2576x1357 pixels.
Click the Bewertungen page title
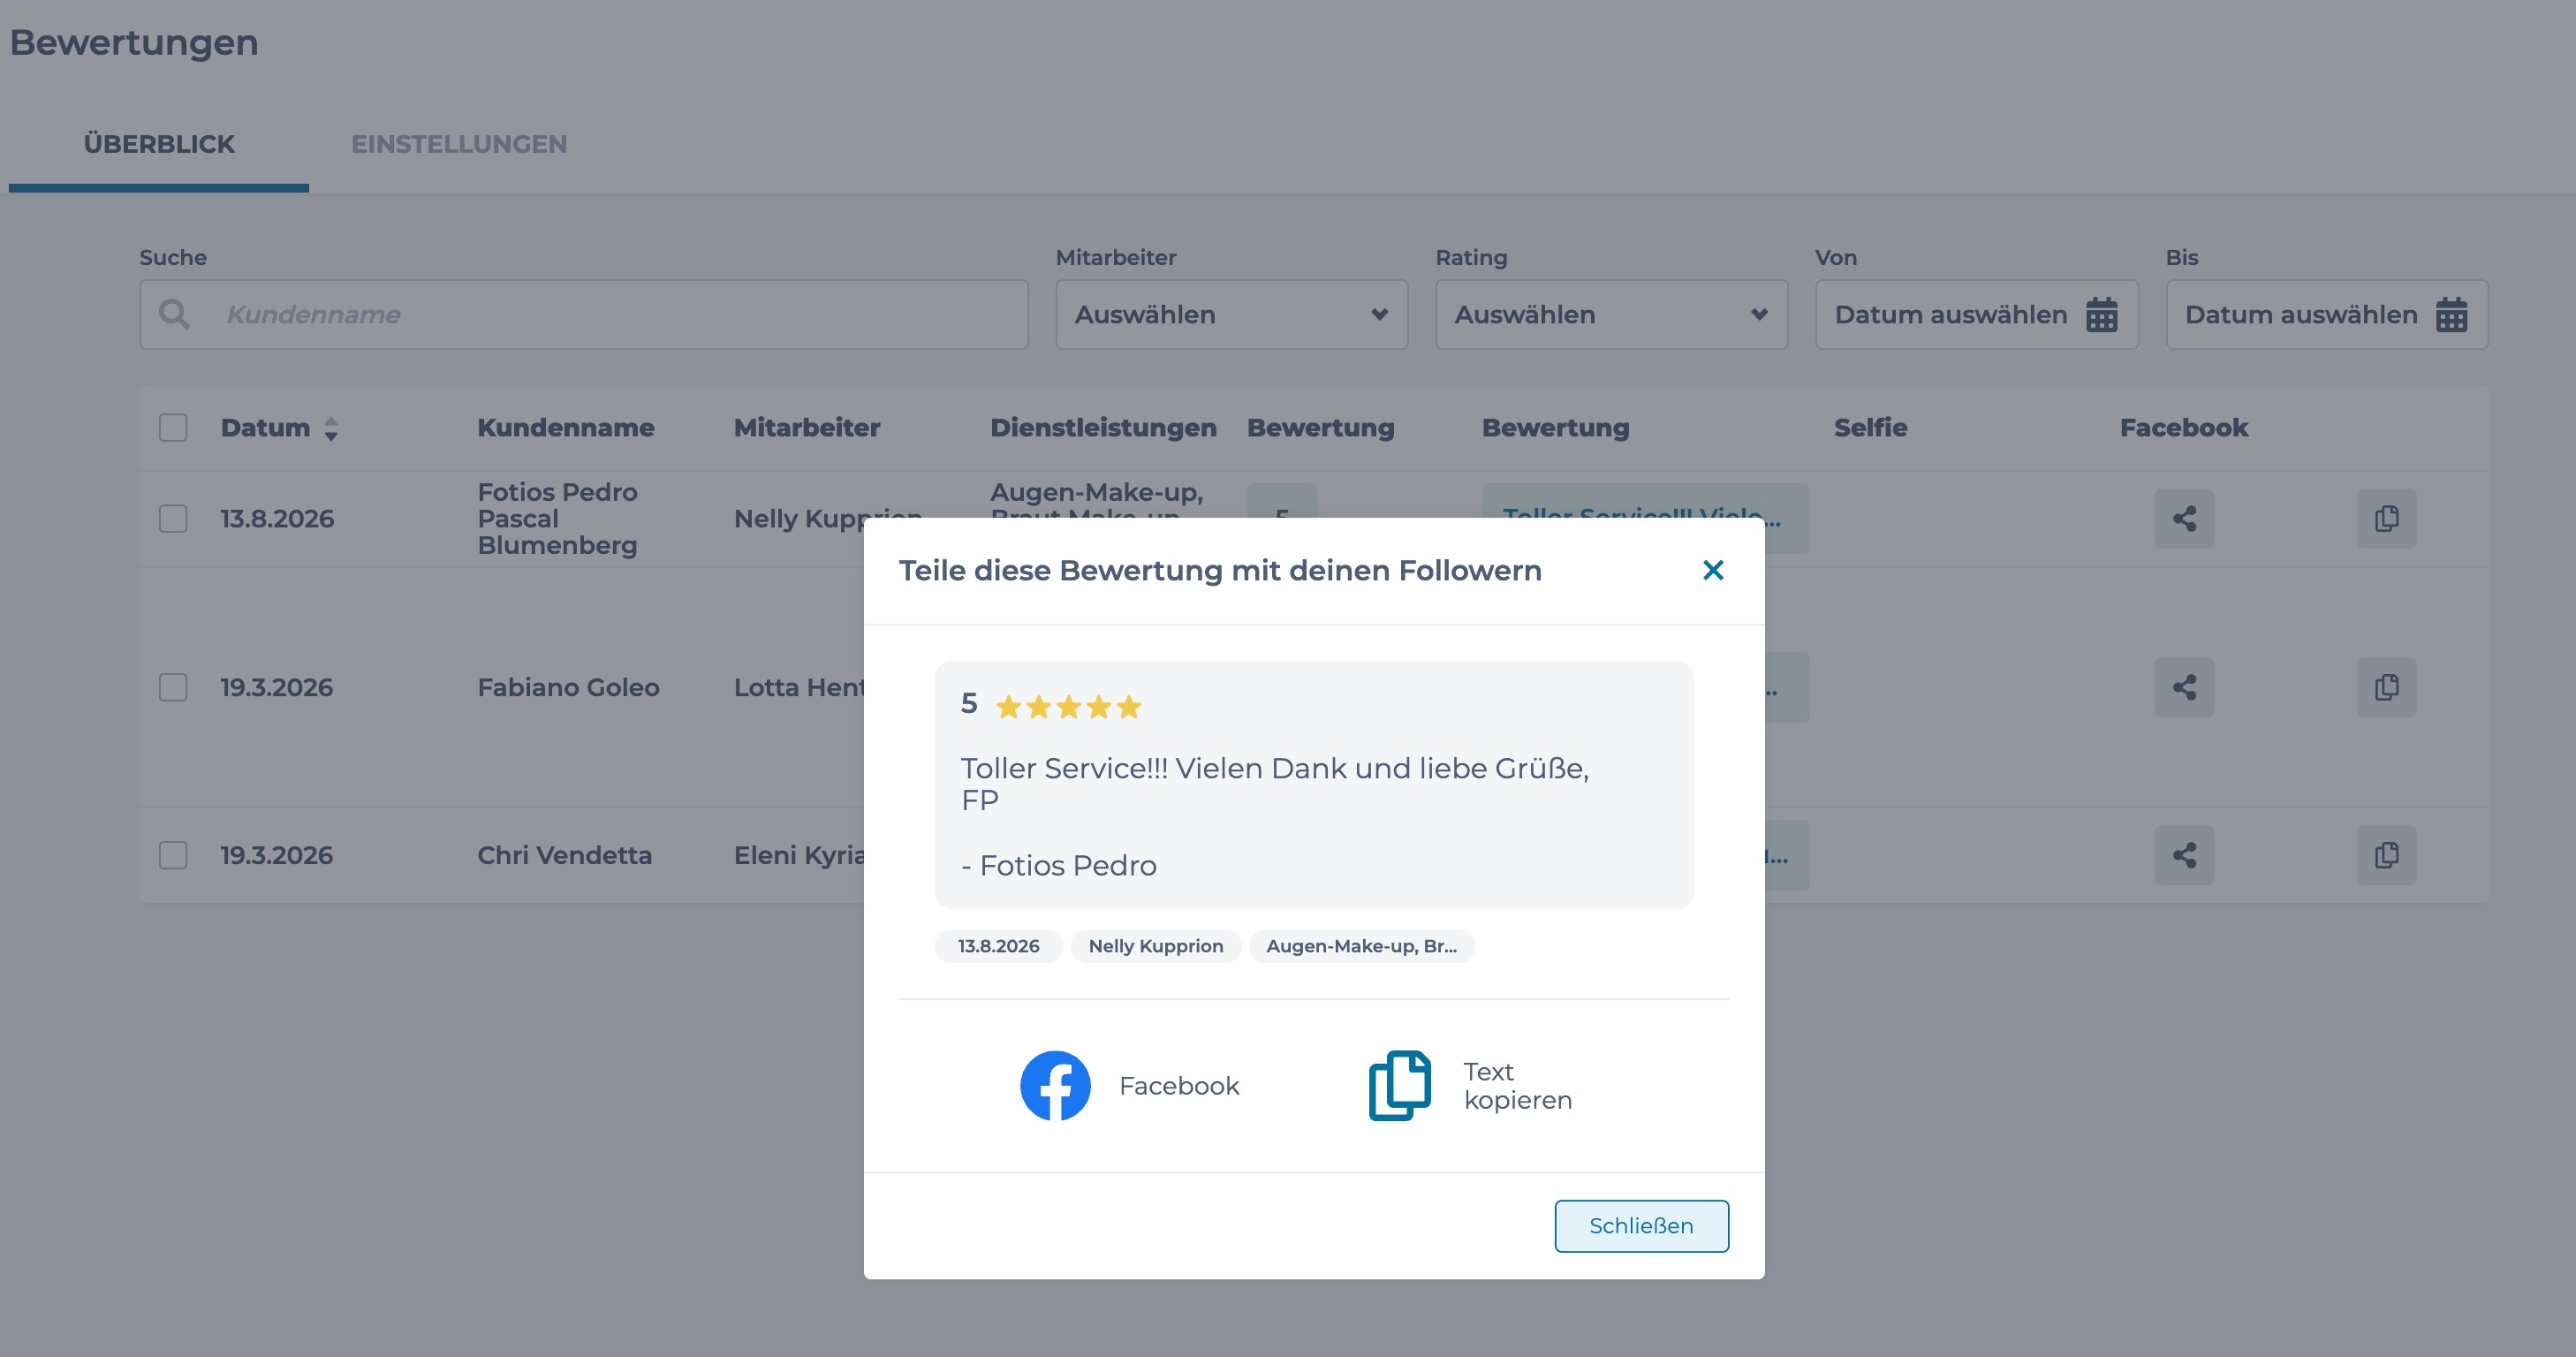pyautogui.click(x=134, y=43)
